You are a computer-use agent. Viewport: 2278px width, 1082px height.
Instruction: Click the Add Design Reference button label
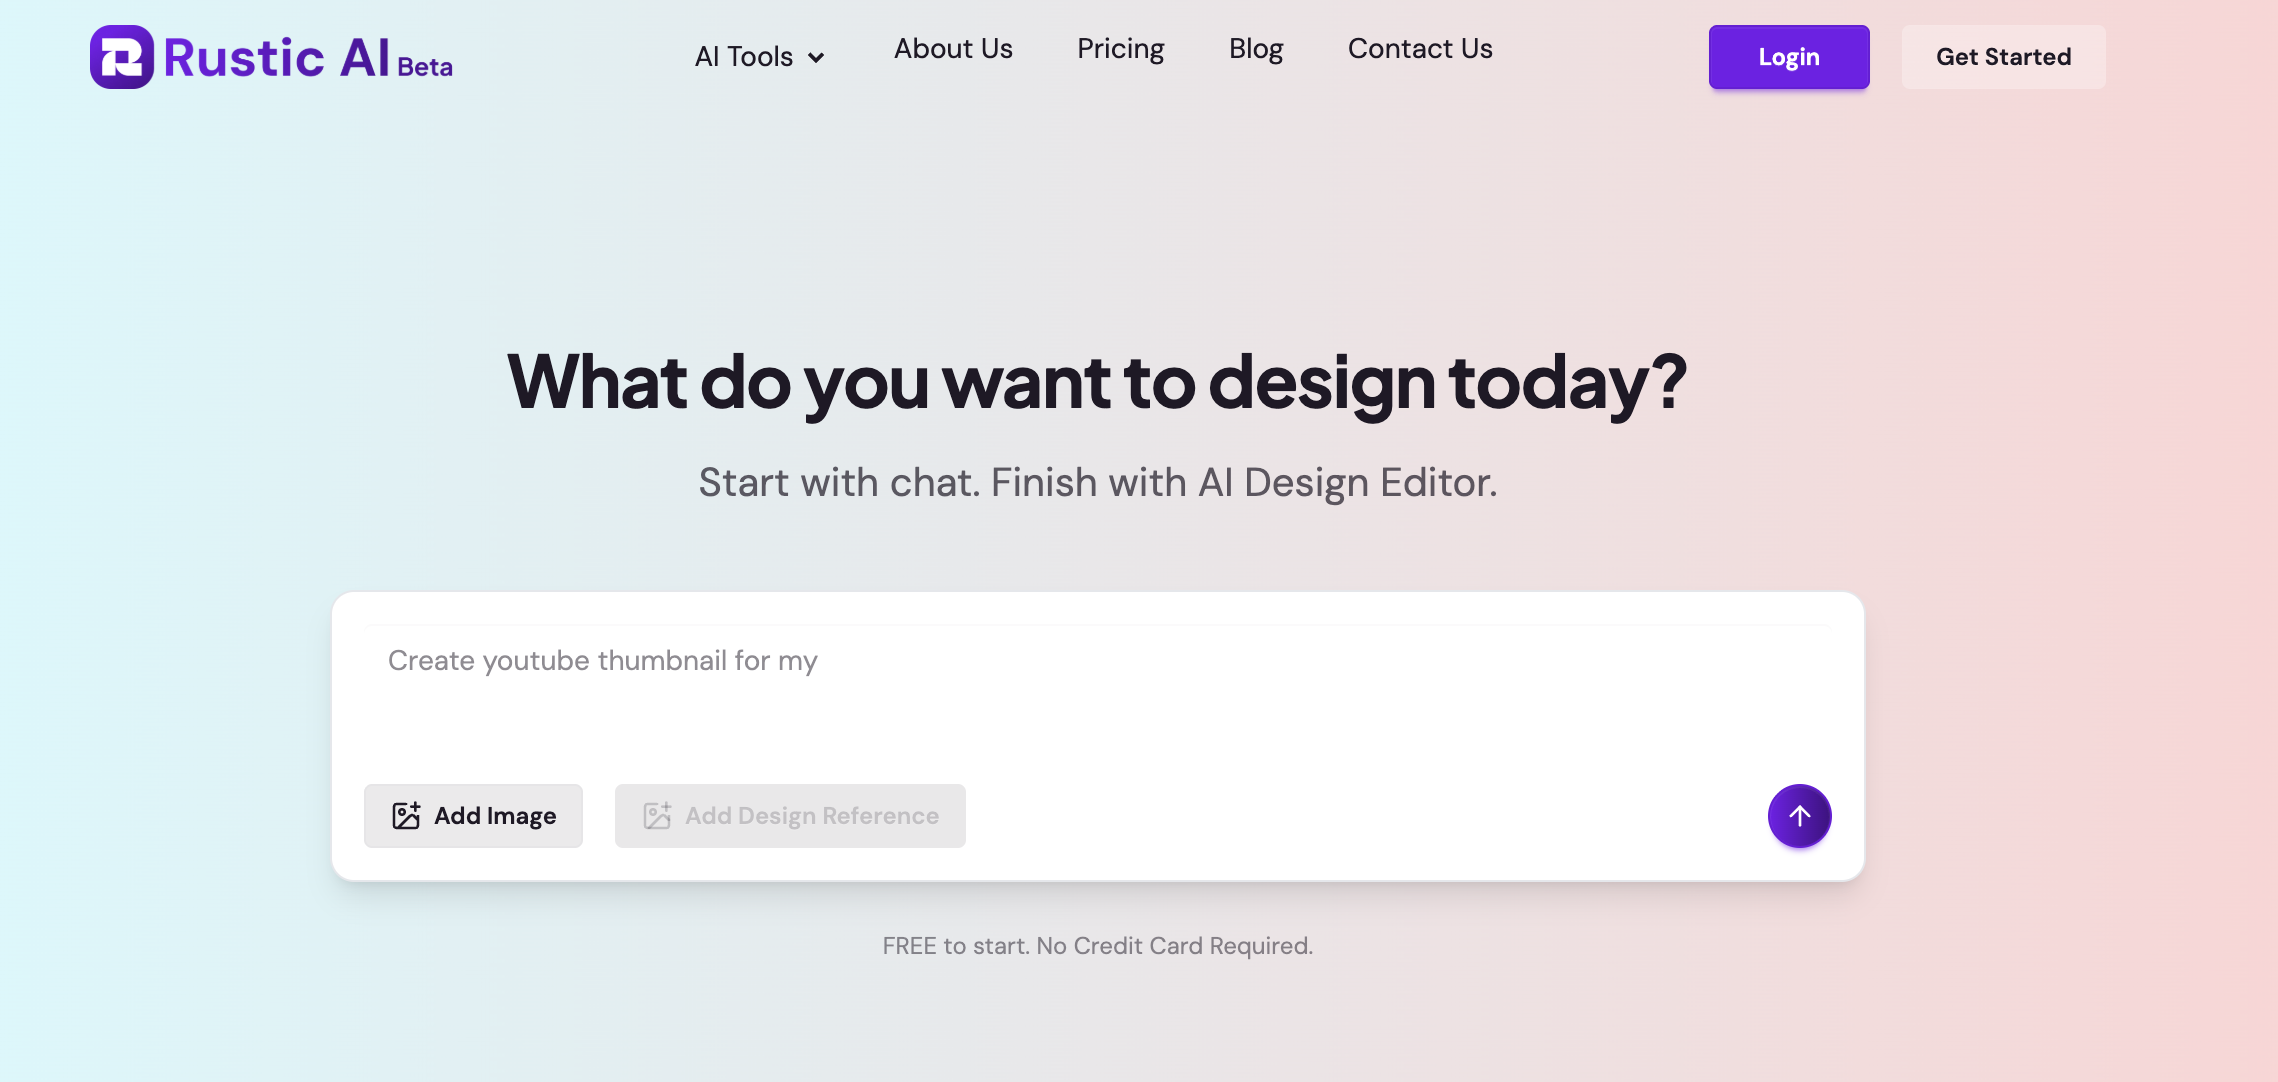(812, 816)
